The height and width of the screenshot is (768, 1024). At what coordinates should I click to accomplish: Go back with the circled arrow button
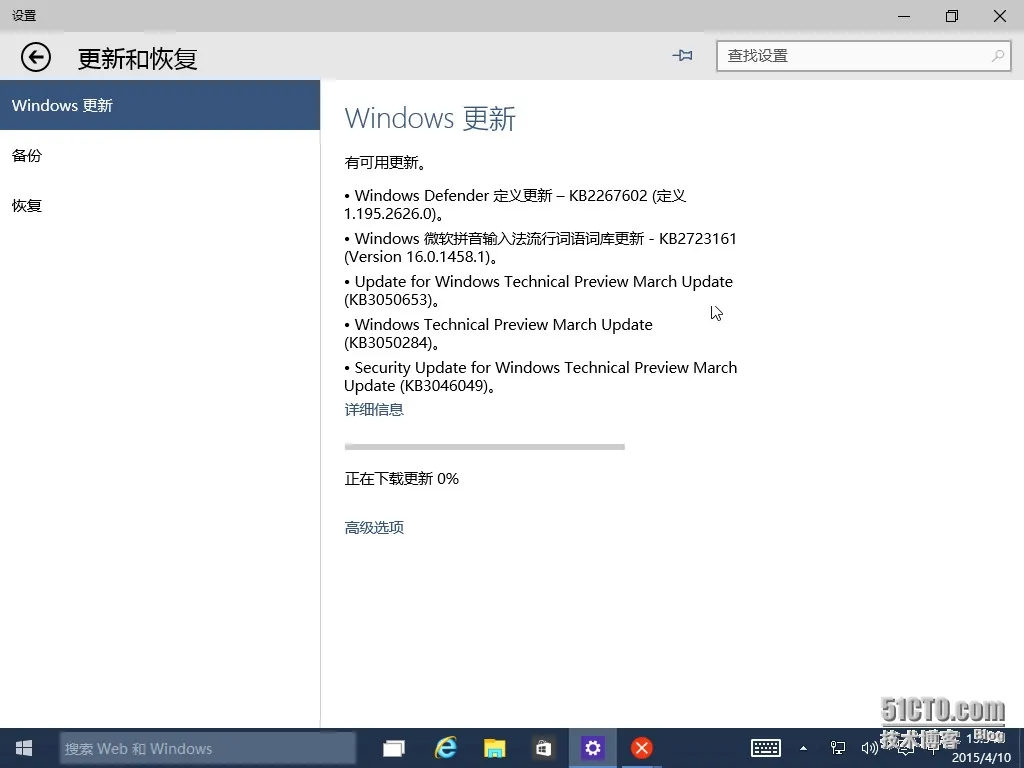pyautogui.click(x=35, y=57)
